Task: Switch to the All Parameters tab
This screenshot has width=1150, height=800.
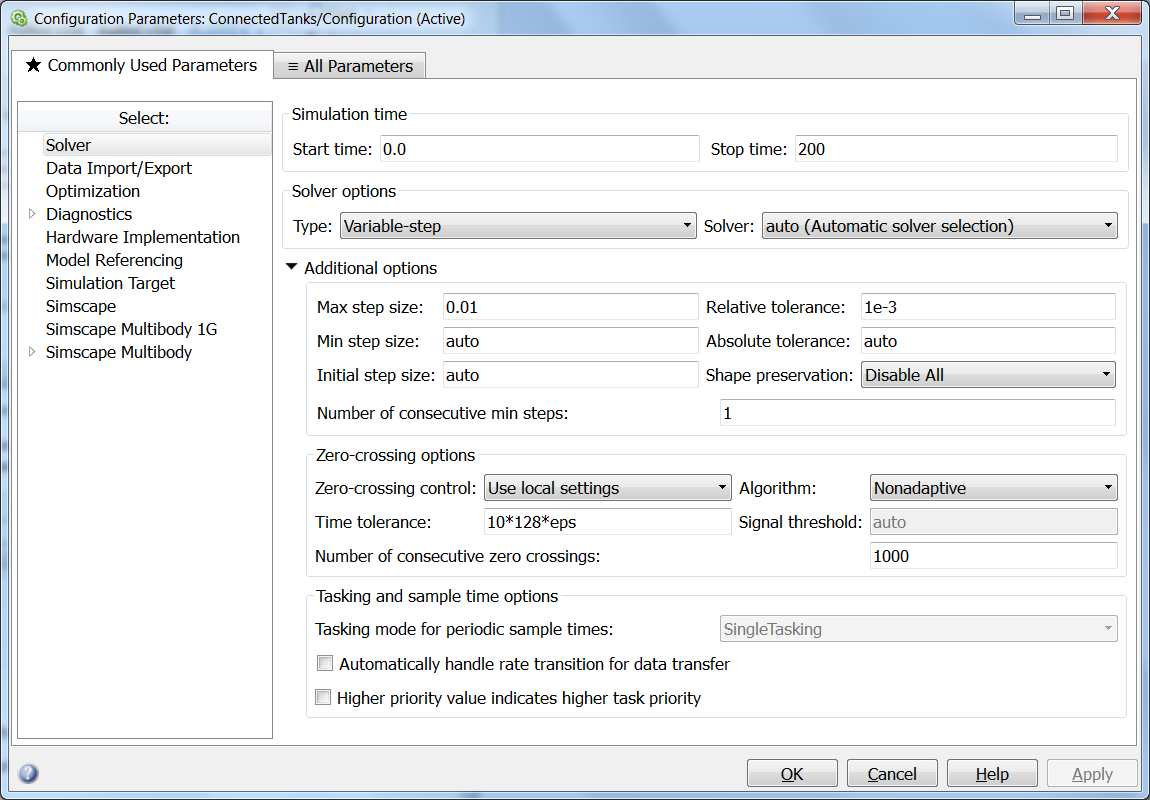Action: [x=350, y=66]
